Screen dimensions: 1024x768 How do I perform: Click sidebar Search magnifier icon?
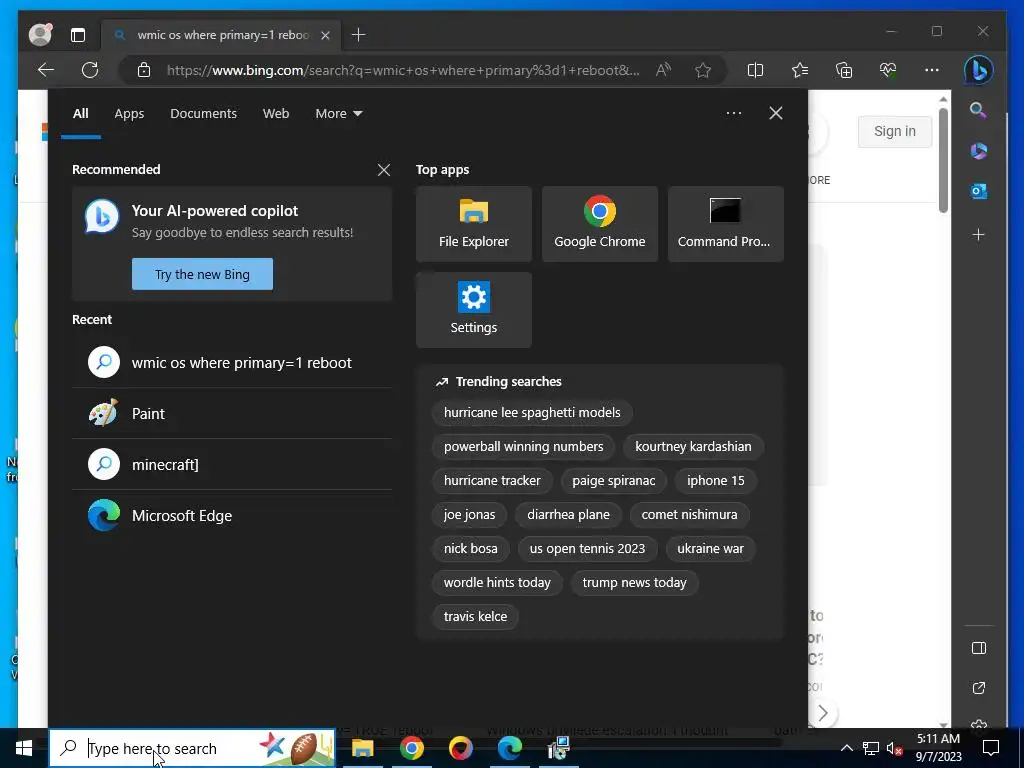coord(978,110)
